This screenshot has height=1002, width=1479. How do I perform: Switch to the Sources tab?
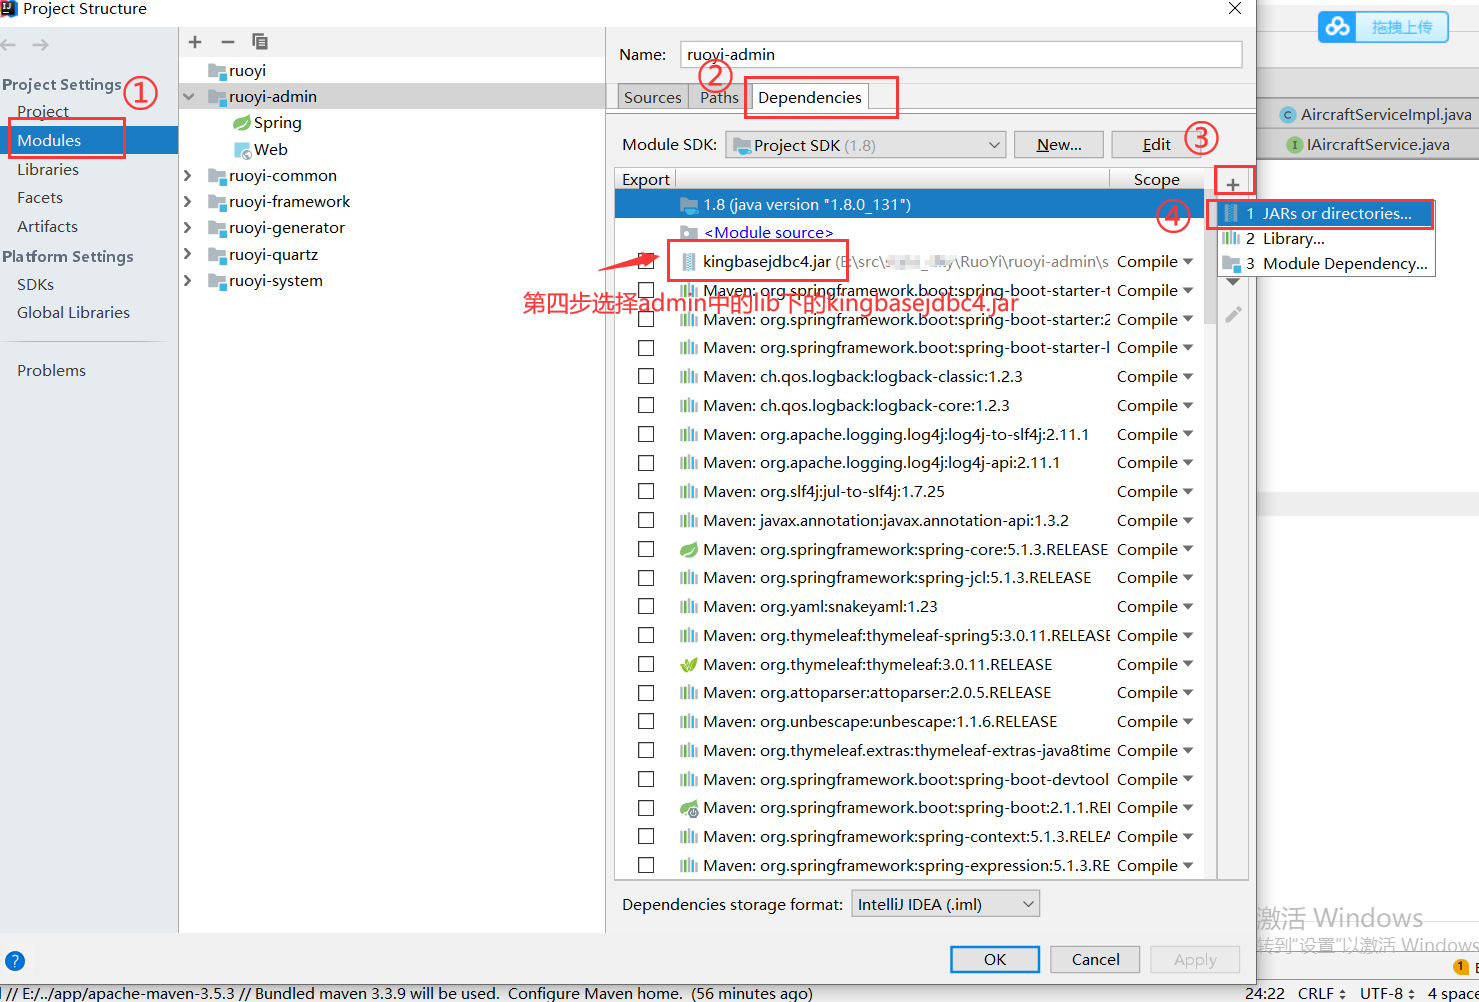click(652, 97)
